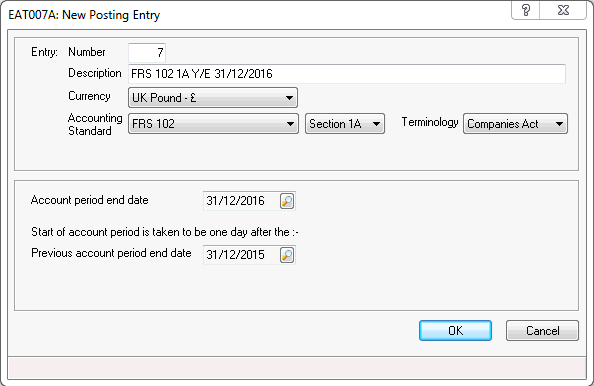This screenshot has height=386, width=594.
Task: Open the FRS 102 Accounting Standard dropdown
Action: [x=213, y=123]
